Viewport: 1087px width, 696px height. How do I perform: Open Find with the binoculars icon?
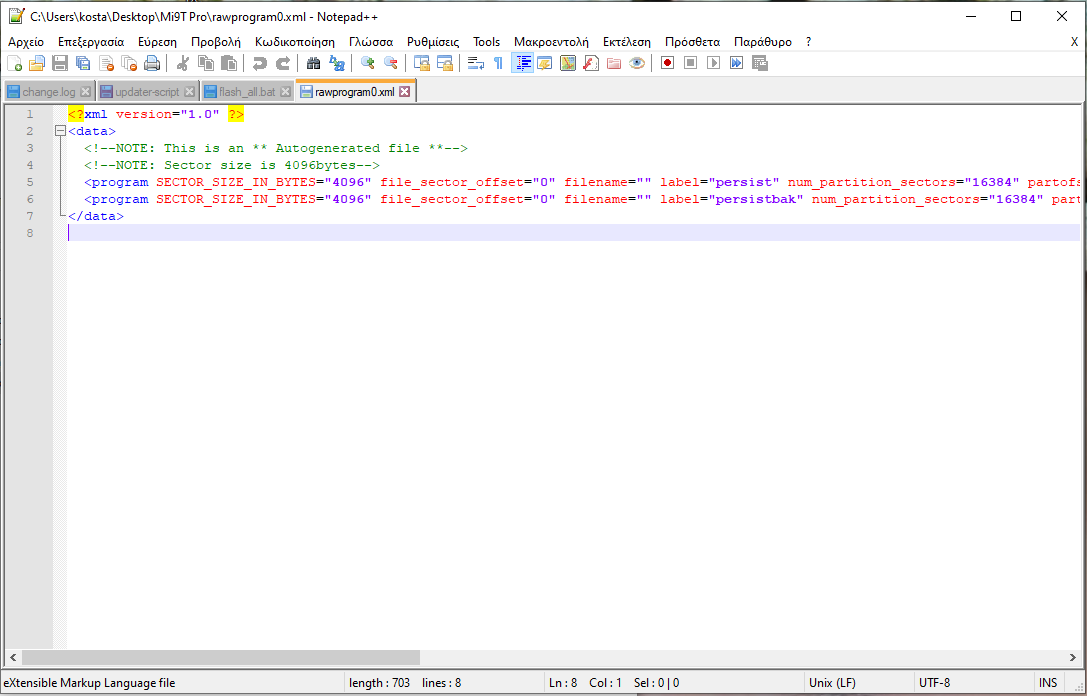[x=313, y=63]
